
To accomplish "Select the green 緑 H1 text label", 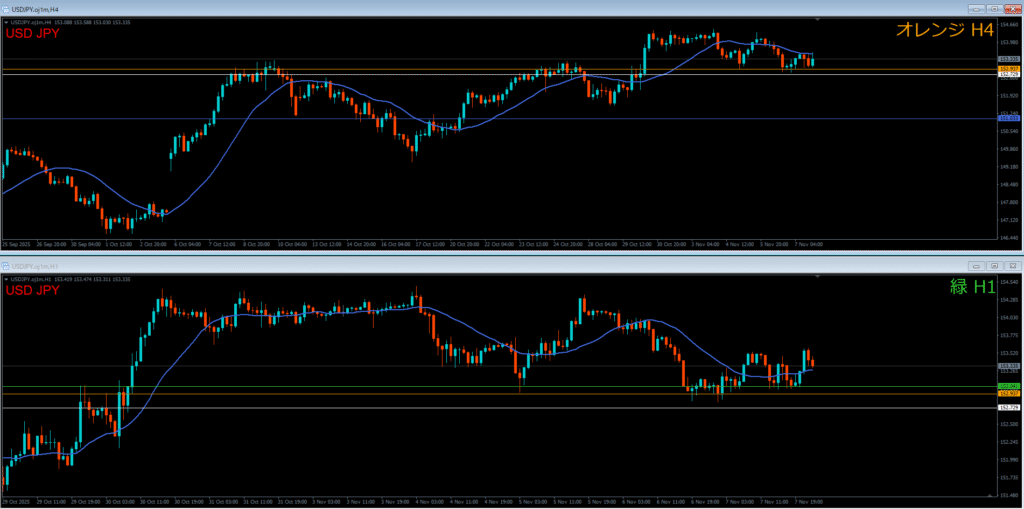I will tap(972, 286).
